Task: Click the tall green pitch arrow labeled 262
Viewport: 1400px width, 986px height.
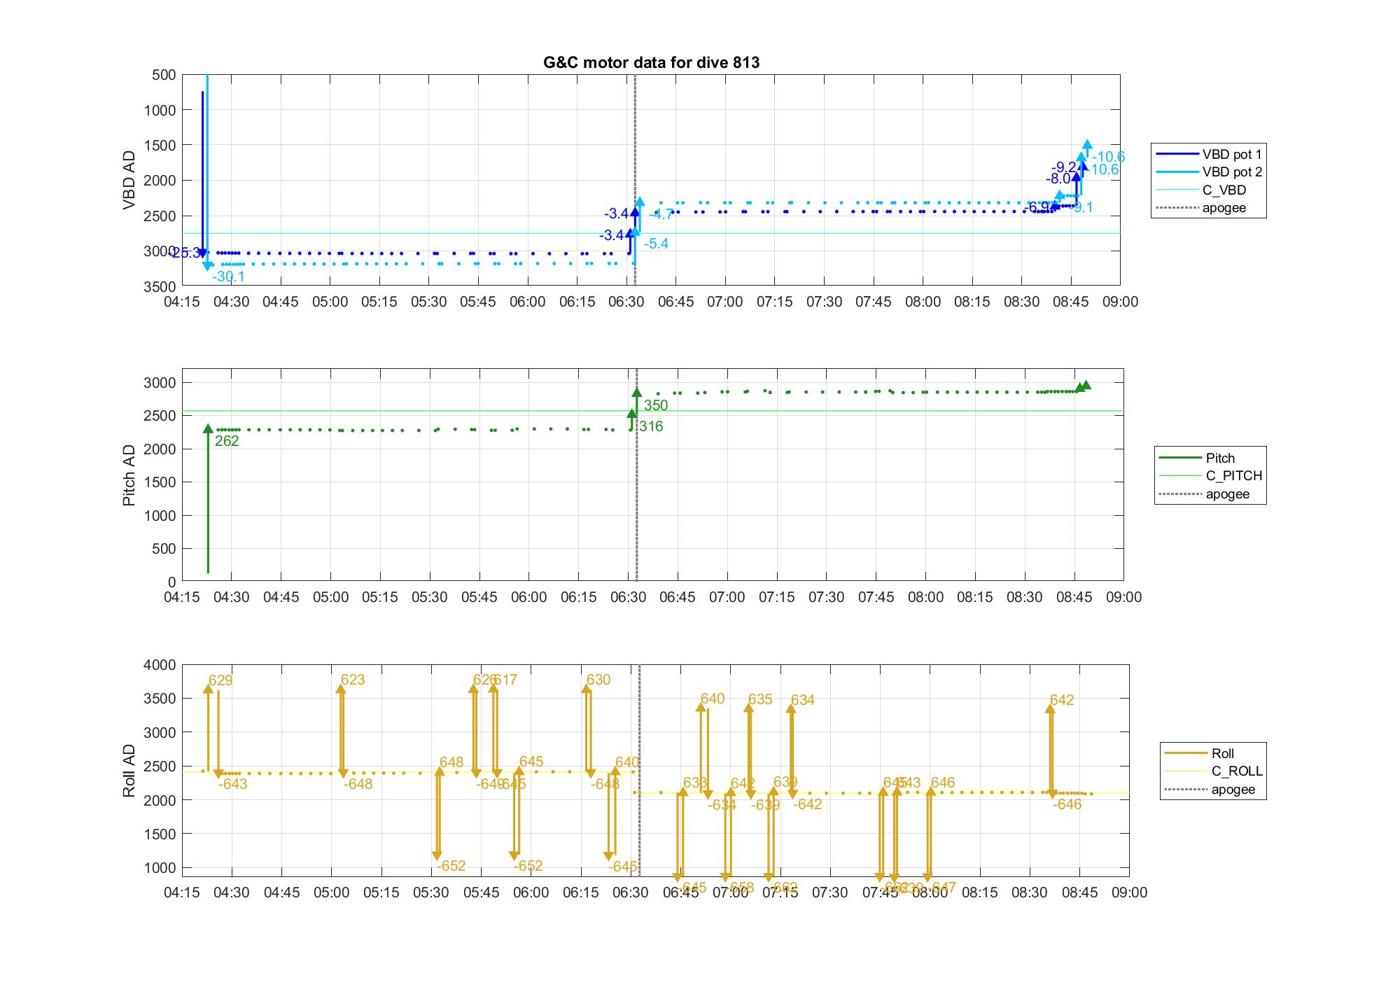Action: pos(208,498)
